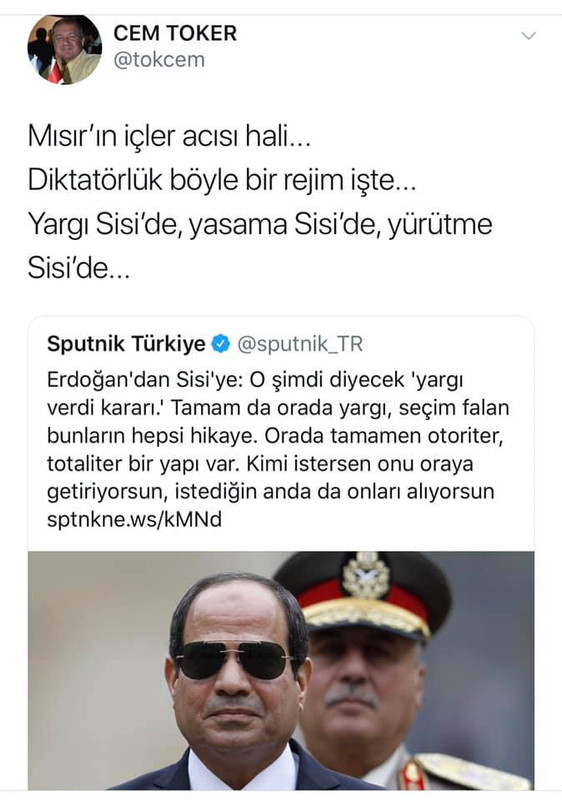Open the @tokcem handle
The height and width of the screenshot is (800, 562).
click(x=159, y=60)
